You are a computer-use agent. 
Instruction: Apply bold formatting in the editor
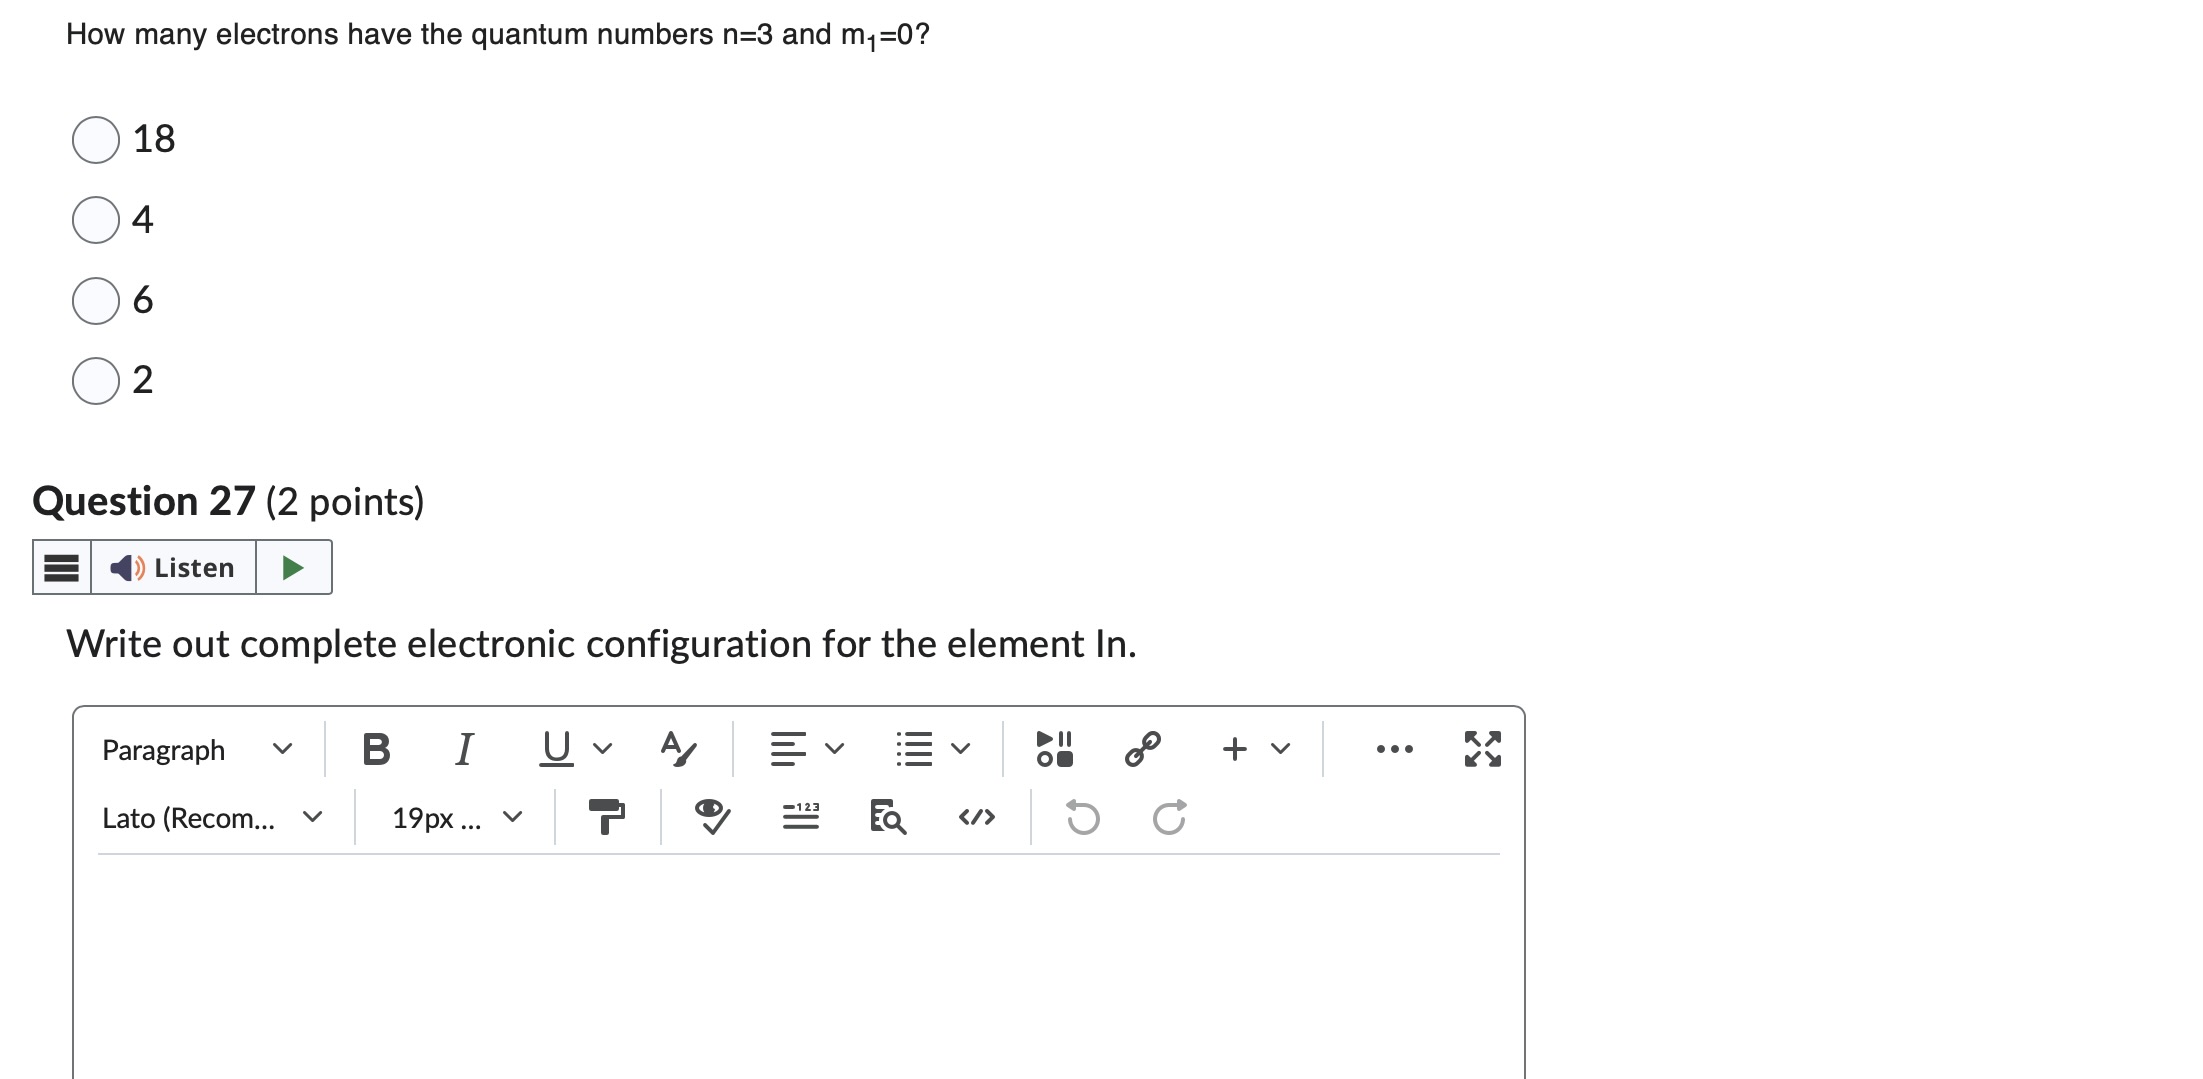[x=375, y=748]
